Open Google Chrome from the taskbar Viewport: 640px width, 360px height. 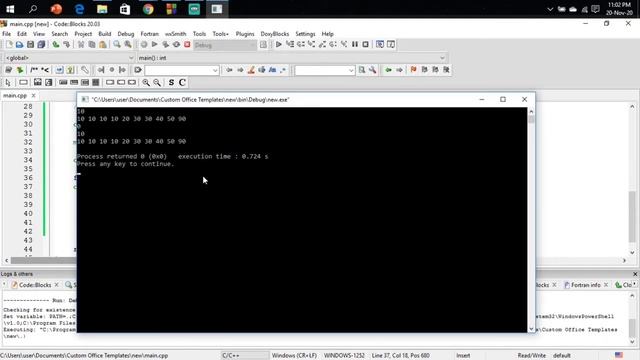(148, 9)
